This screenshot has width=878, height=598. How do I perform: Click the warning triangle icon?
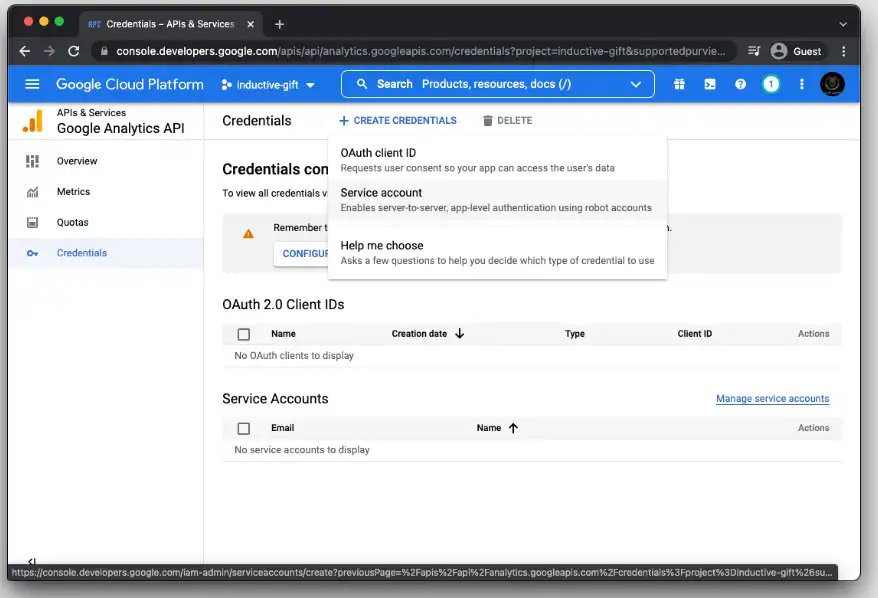coord(248,233)
